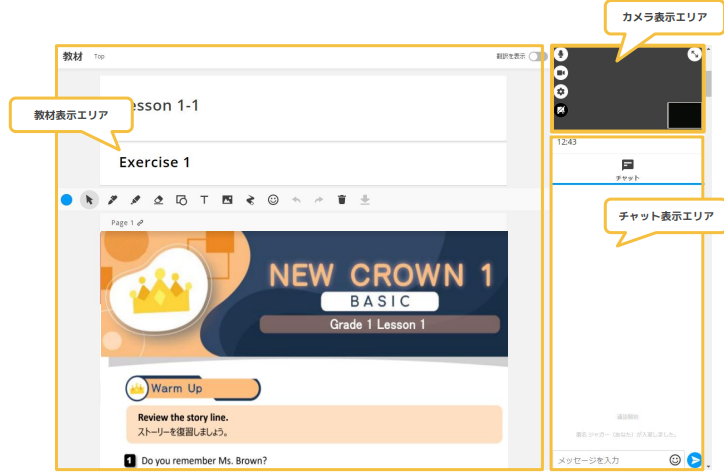Click the NEW CROWN 1 banner image
Viewport: 724px width, 475px height.
(x=304, y=294)
